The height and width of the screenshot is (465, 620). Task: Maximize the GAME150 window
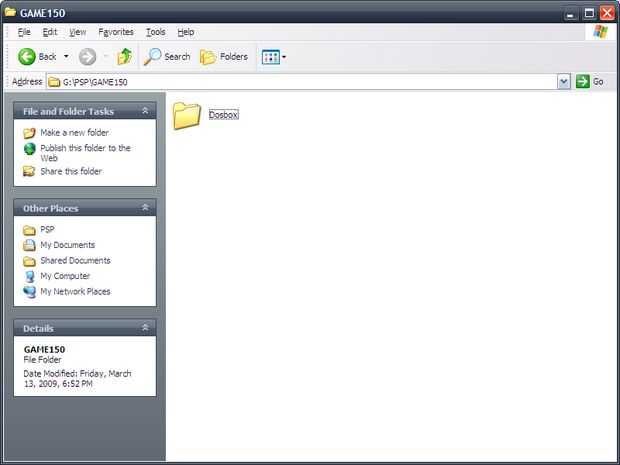589,13
